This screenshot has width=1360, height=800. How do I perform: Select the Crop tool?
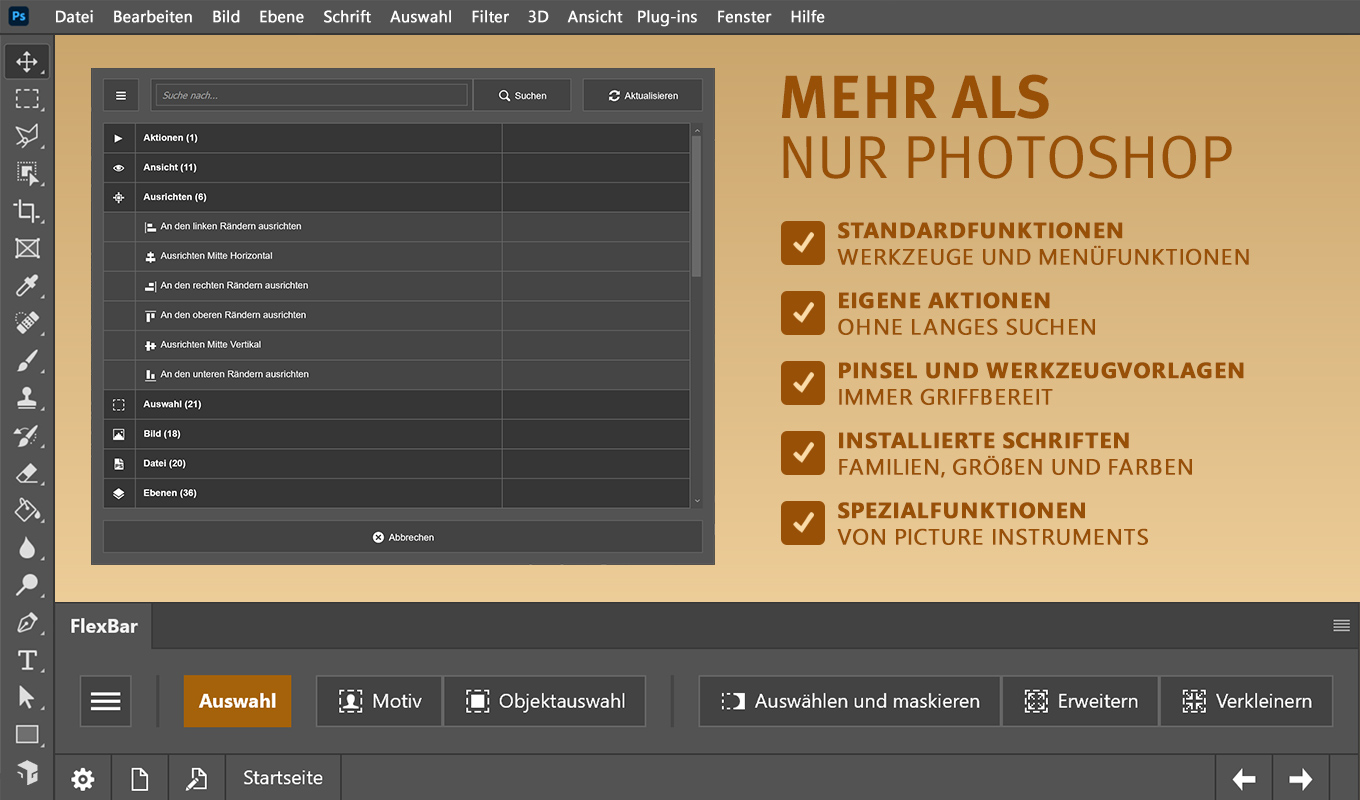coord(27,211)
